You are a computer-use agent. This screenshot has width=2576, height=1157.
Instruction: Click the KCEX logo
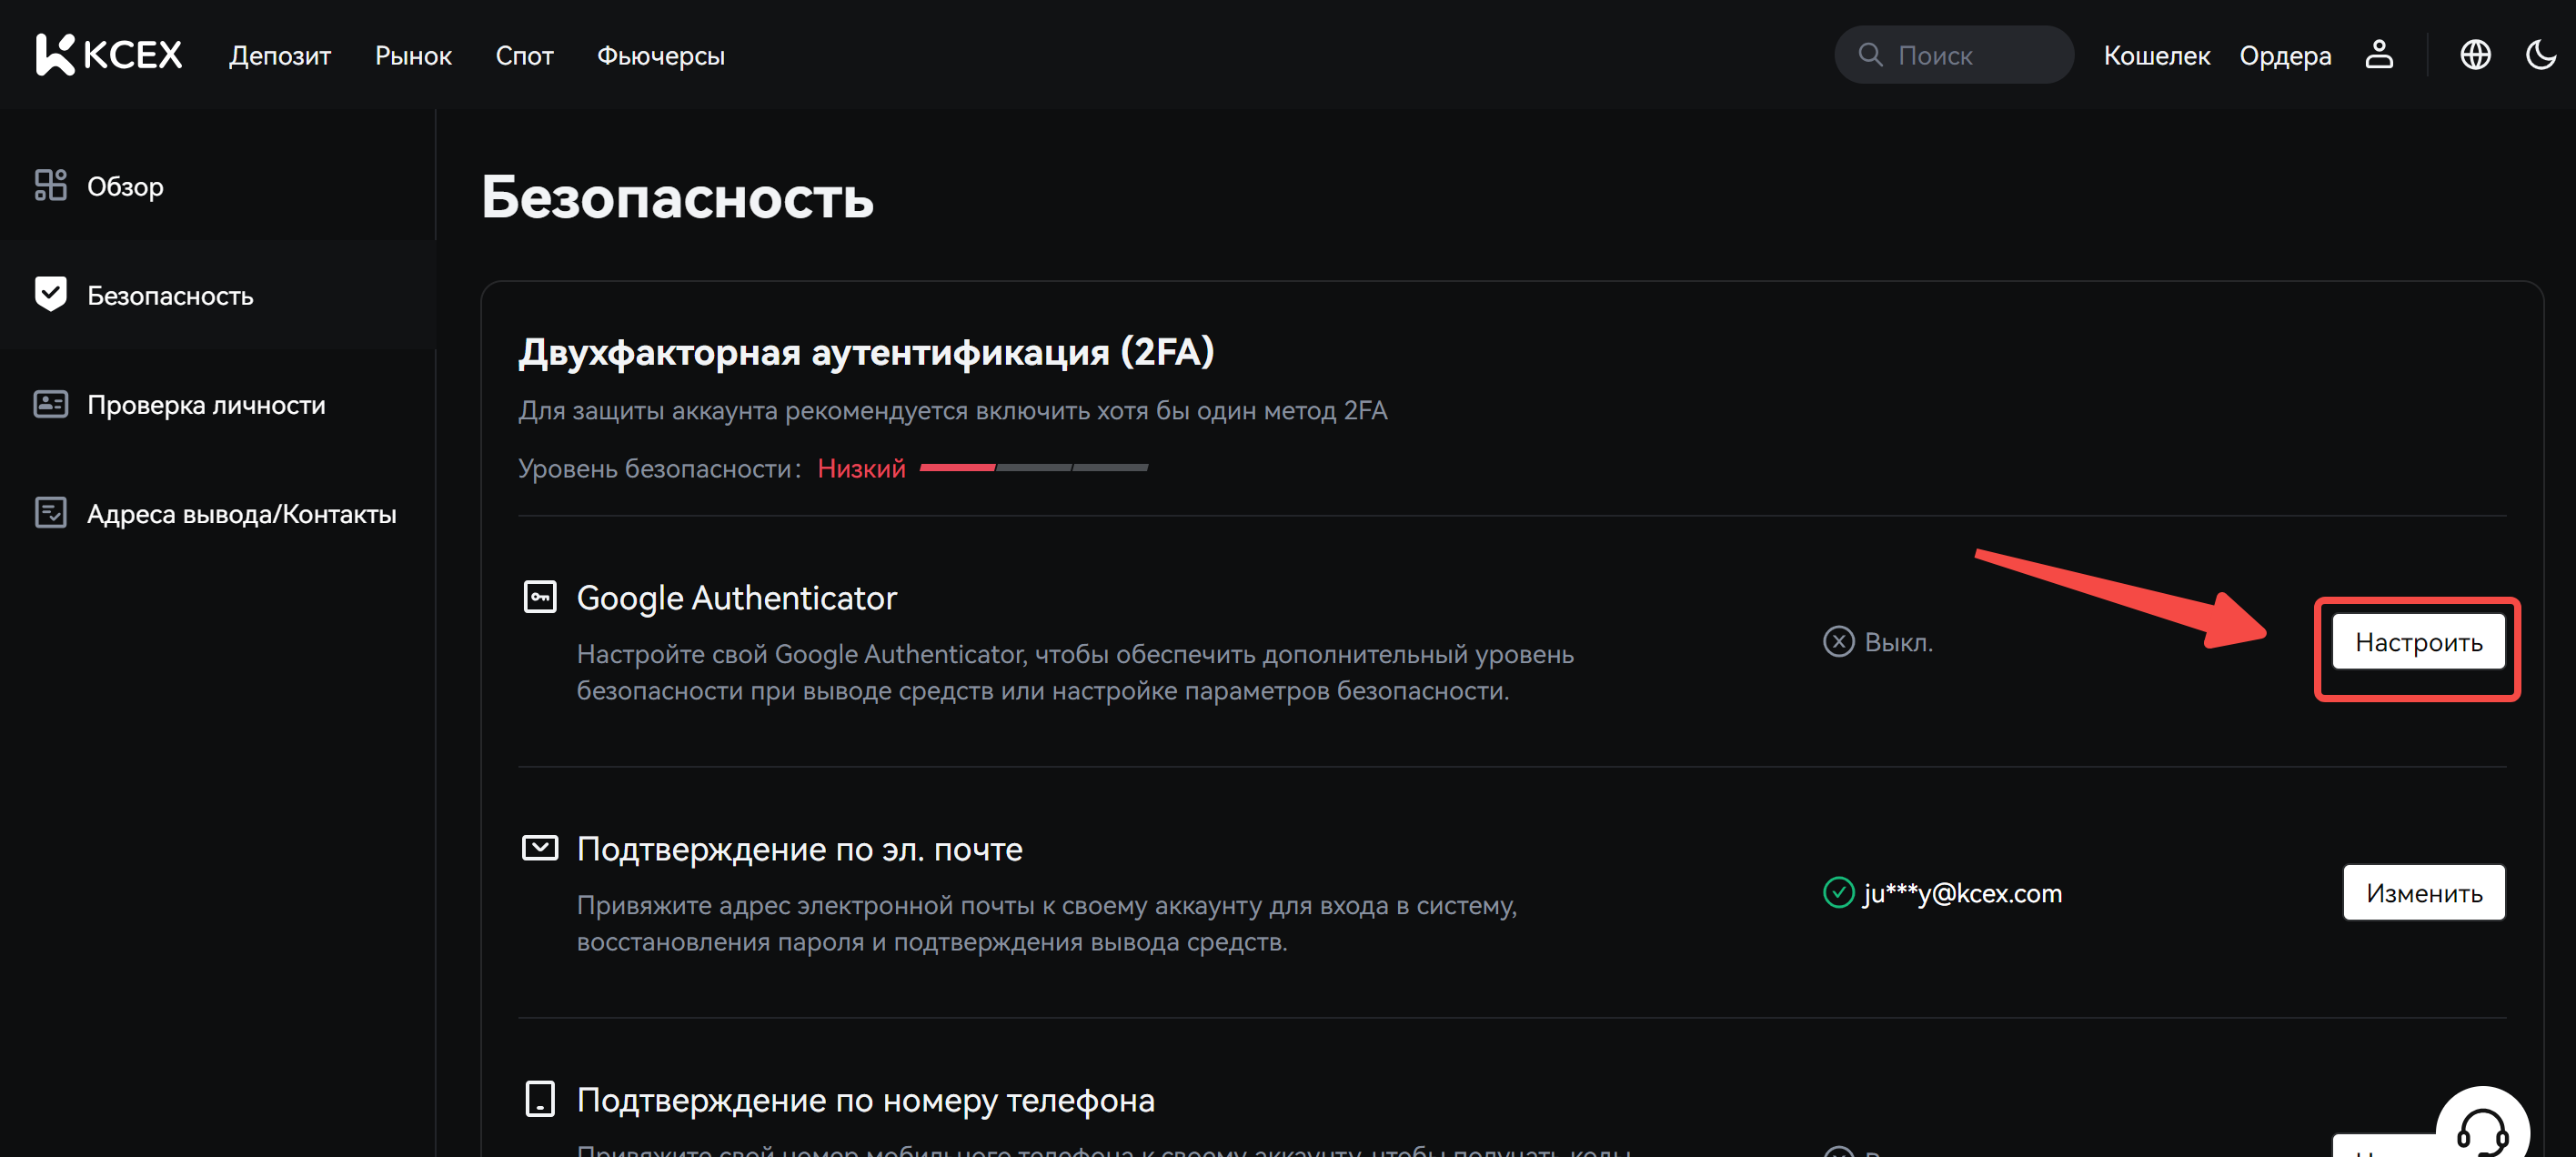click(x=108, y=54)
